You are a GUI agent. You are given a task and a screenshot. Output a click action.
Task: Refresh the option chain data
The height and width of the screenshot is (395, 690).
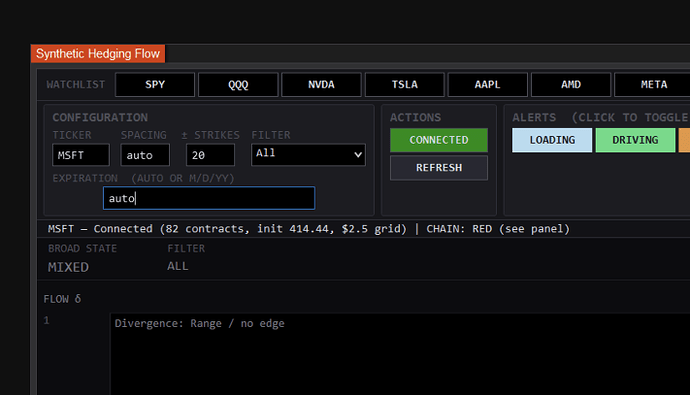pos(439,168)
